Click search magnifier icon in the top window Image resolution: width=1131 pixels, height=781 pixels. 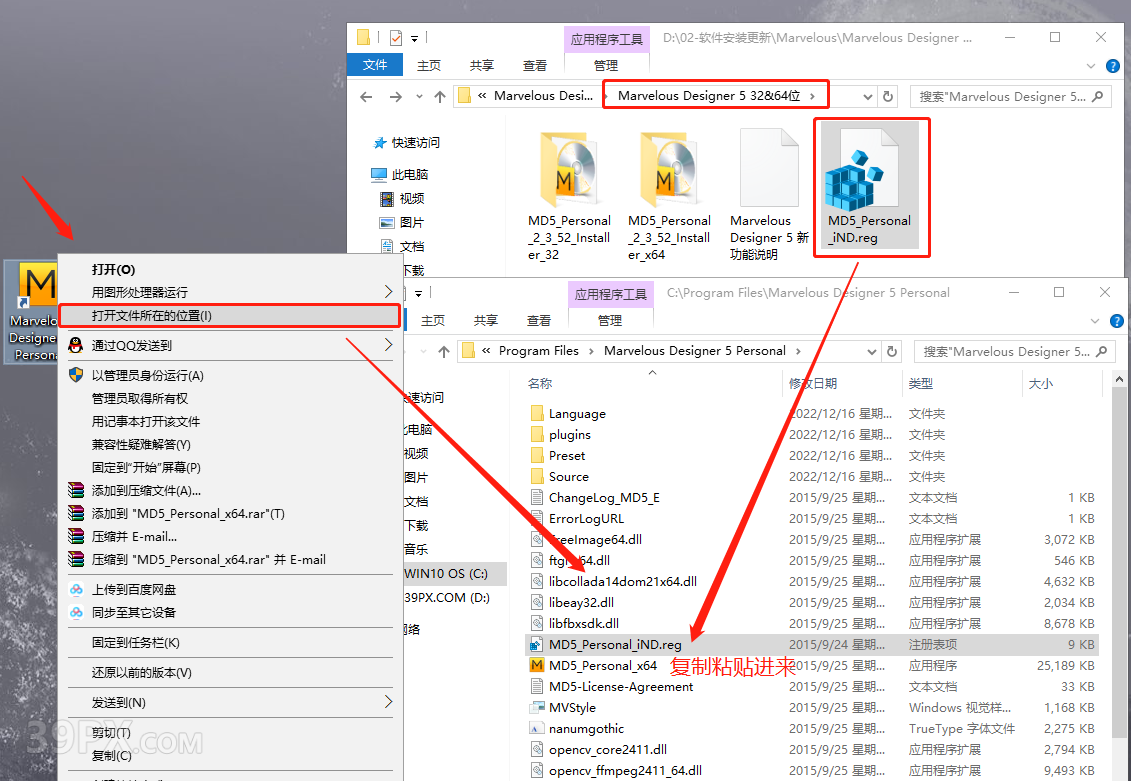click(1097, 96)
